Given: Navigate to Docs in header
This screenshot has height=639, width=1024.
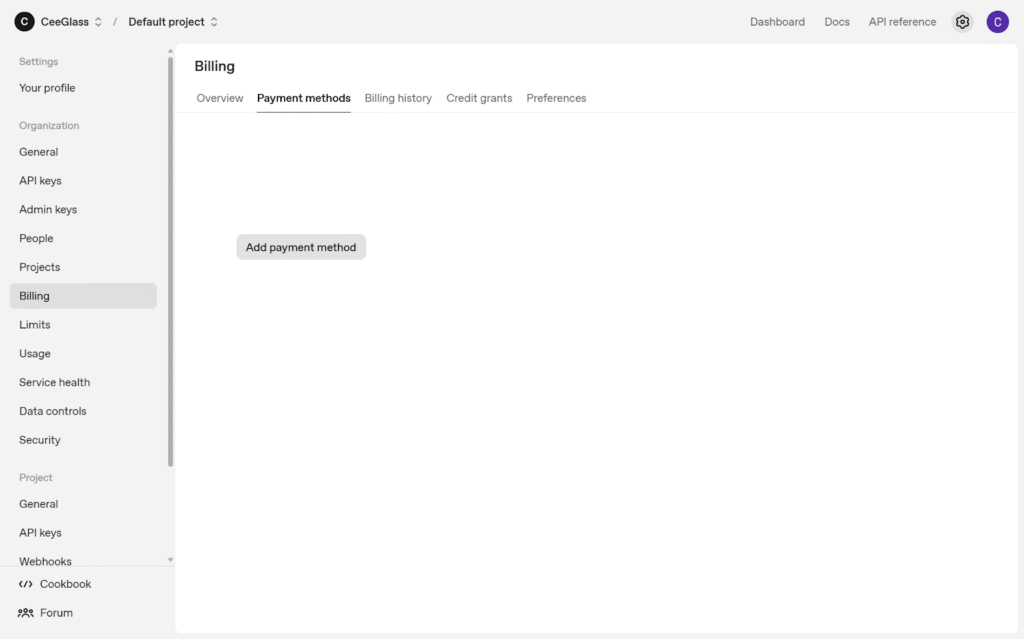Looking at the screenshot, I should coord(837,22).
